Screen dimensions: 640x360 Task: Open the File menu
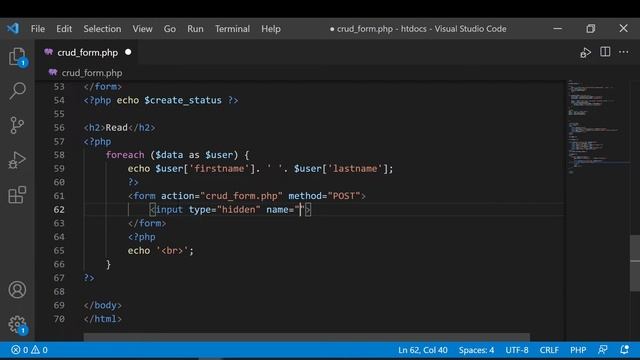(38, 29)
